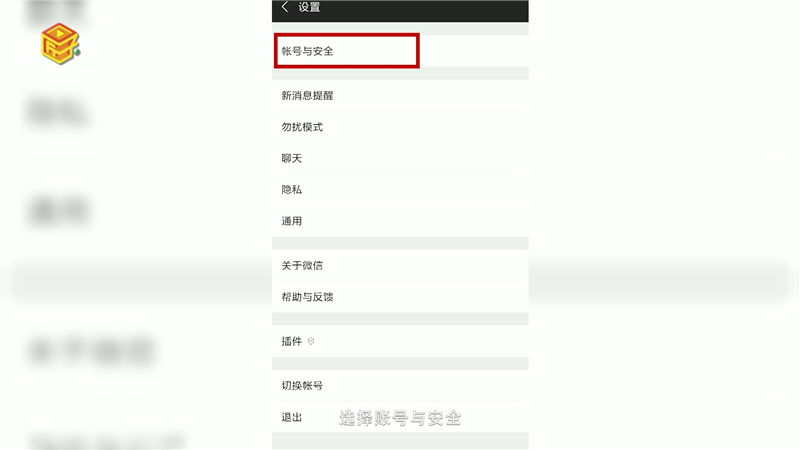
Task: Click the gray divider above 切换帐号
Action: [x=400, y=363]
